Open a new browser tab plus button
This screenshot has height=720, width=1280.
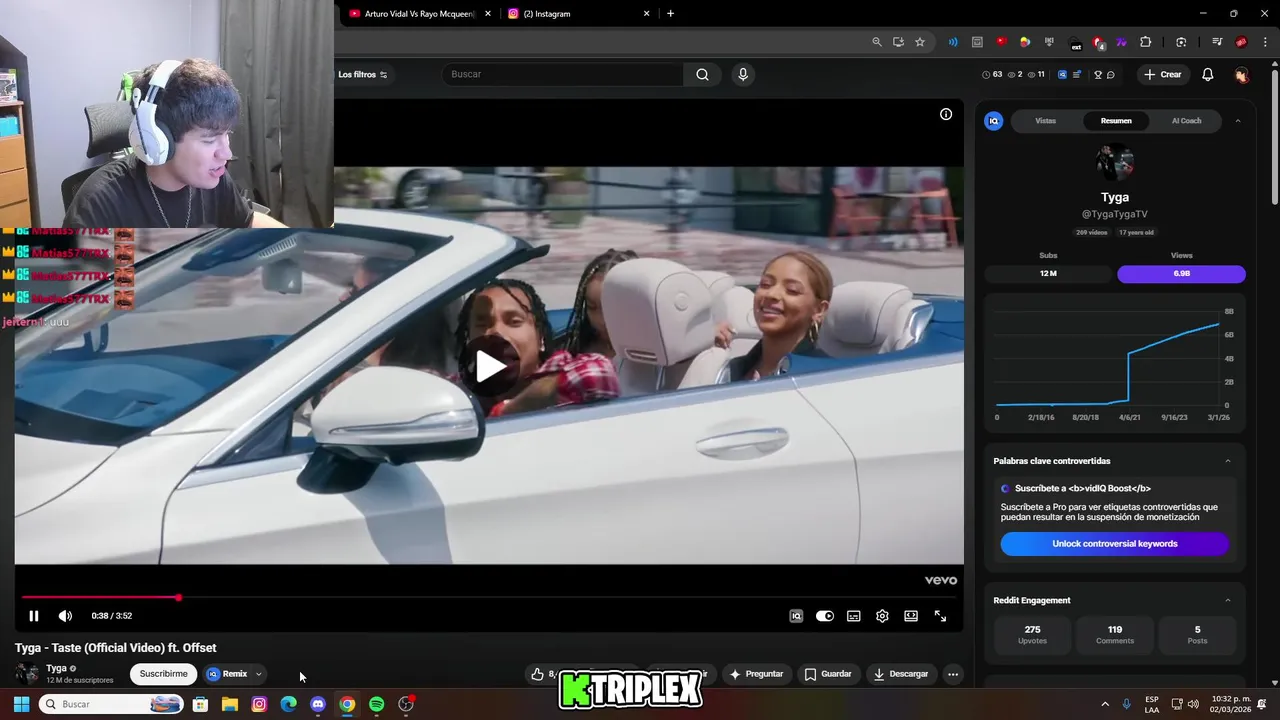tap(670, 14)
